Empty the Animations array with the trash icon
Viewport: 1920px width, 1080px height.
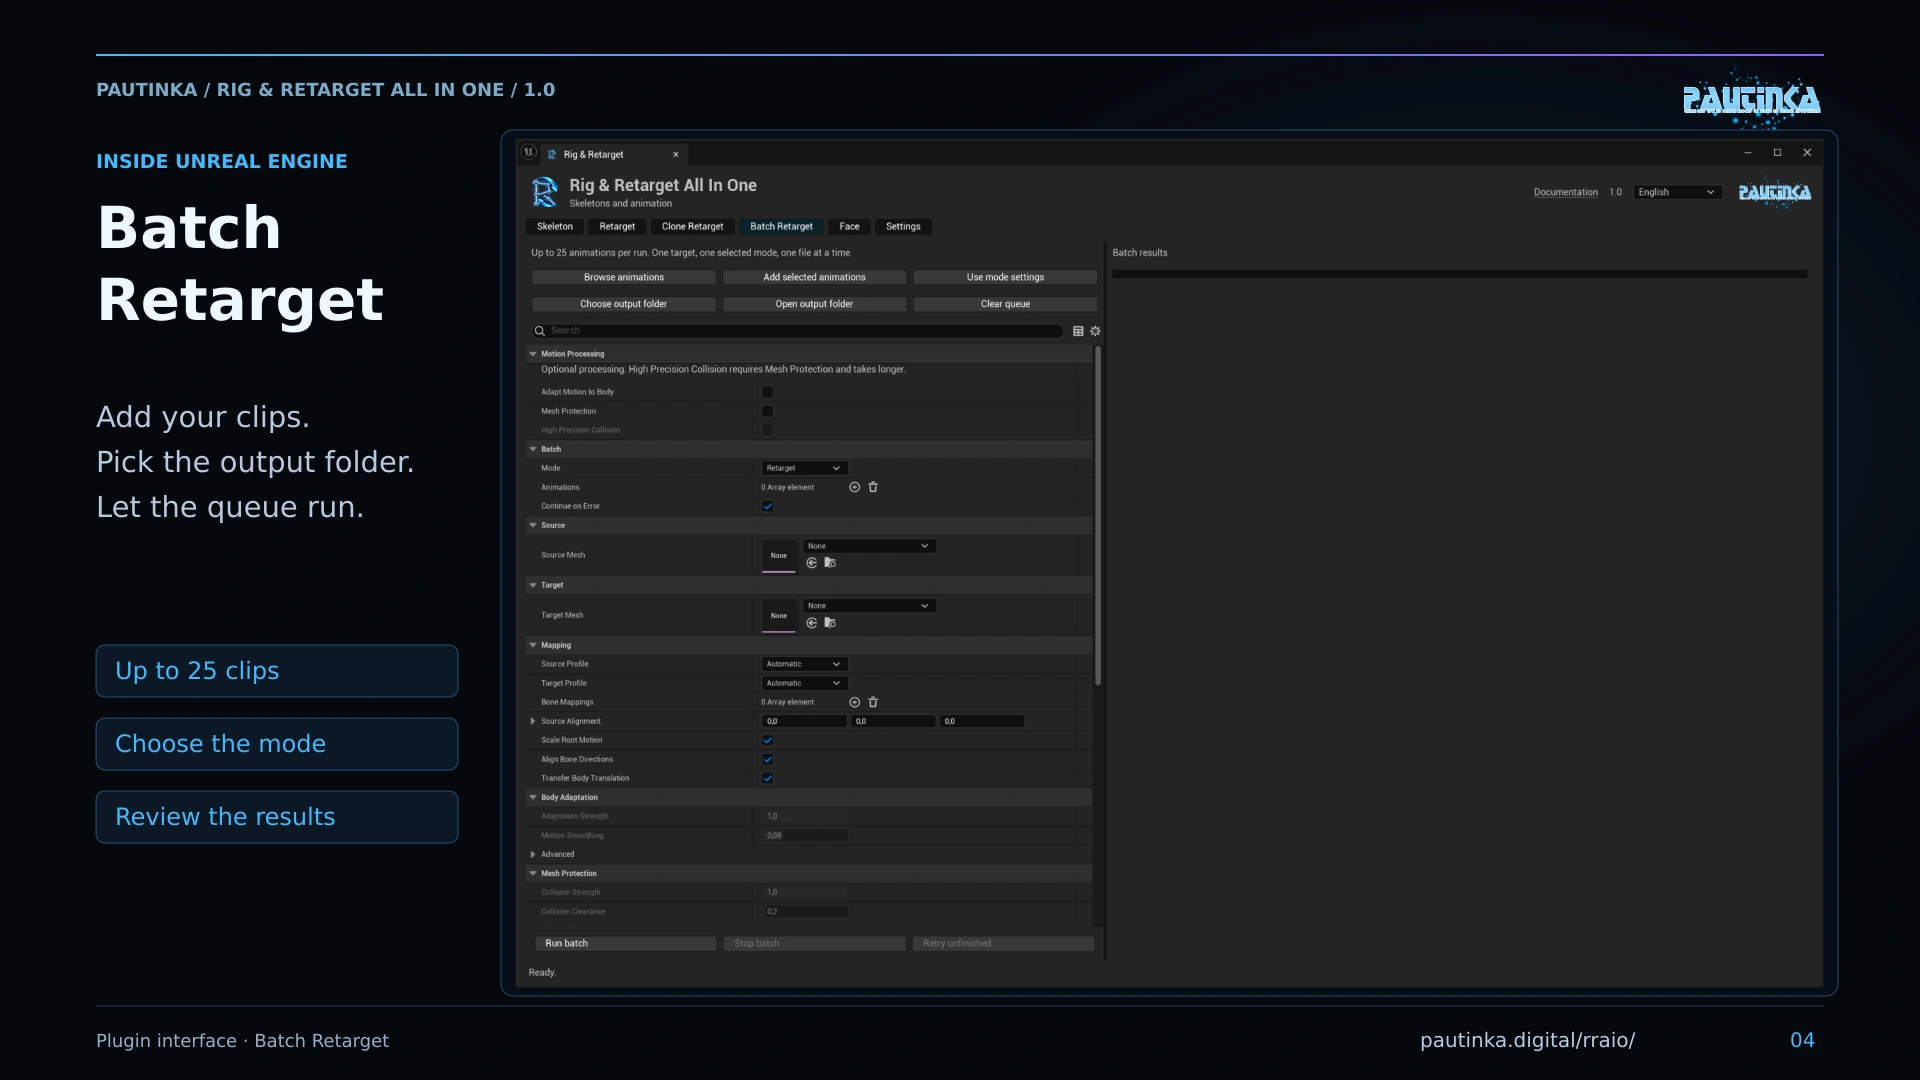coord(873,487)
